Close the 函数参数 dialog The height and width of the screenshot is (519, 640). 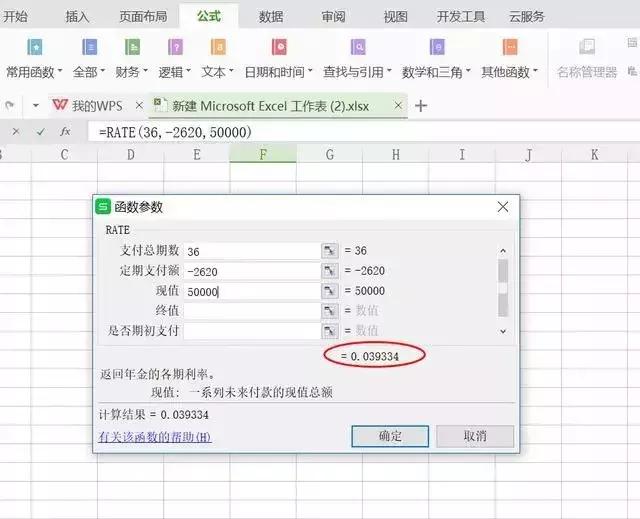click(x=503, y=207)
